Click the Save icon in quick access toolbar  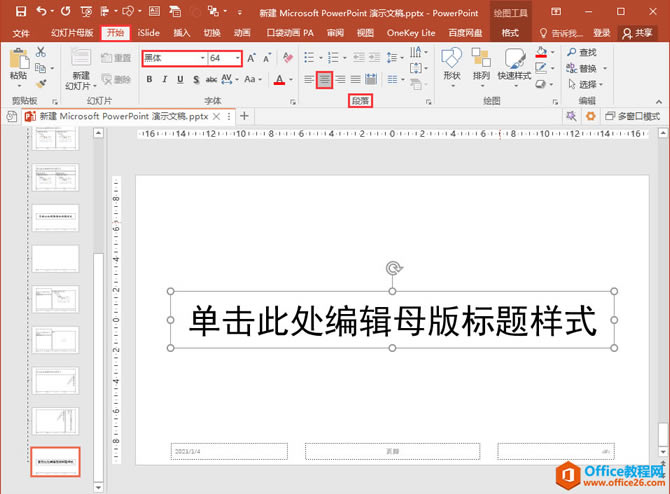click(x=21, y=12)
